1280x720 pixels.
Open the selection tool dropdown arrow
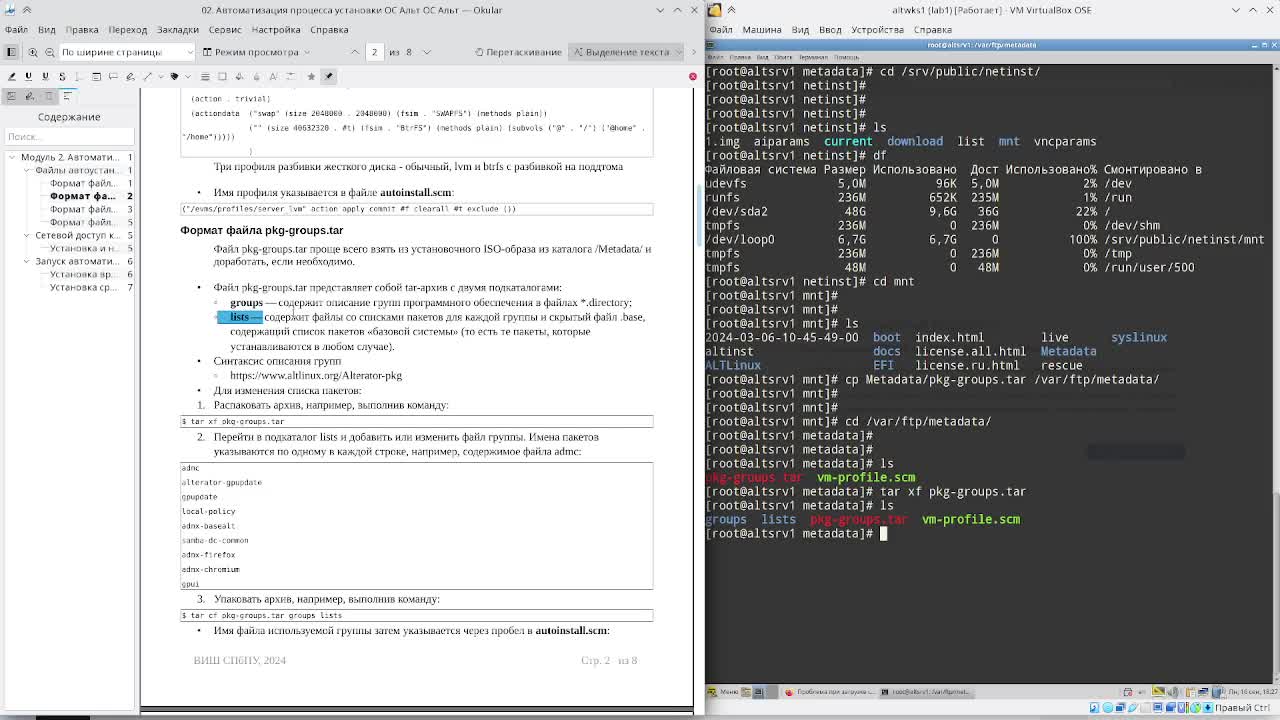coord(681,52)
